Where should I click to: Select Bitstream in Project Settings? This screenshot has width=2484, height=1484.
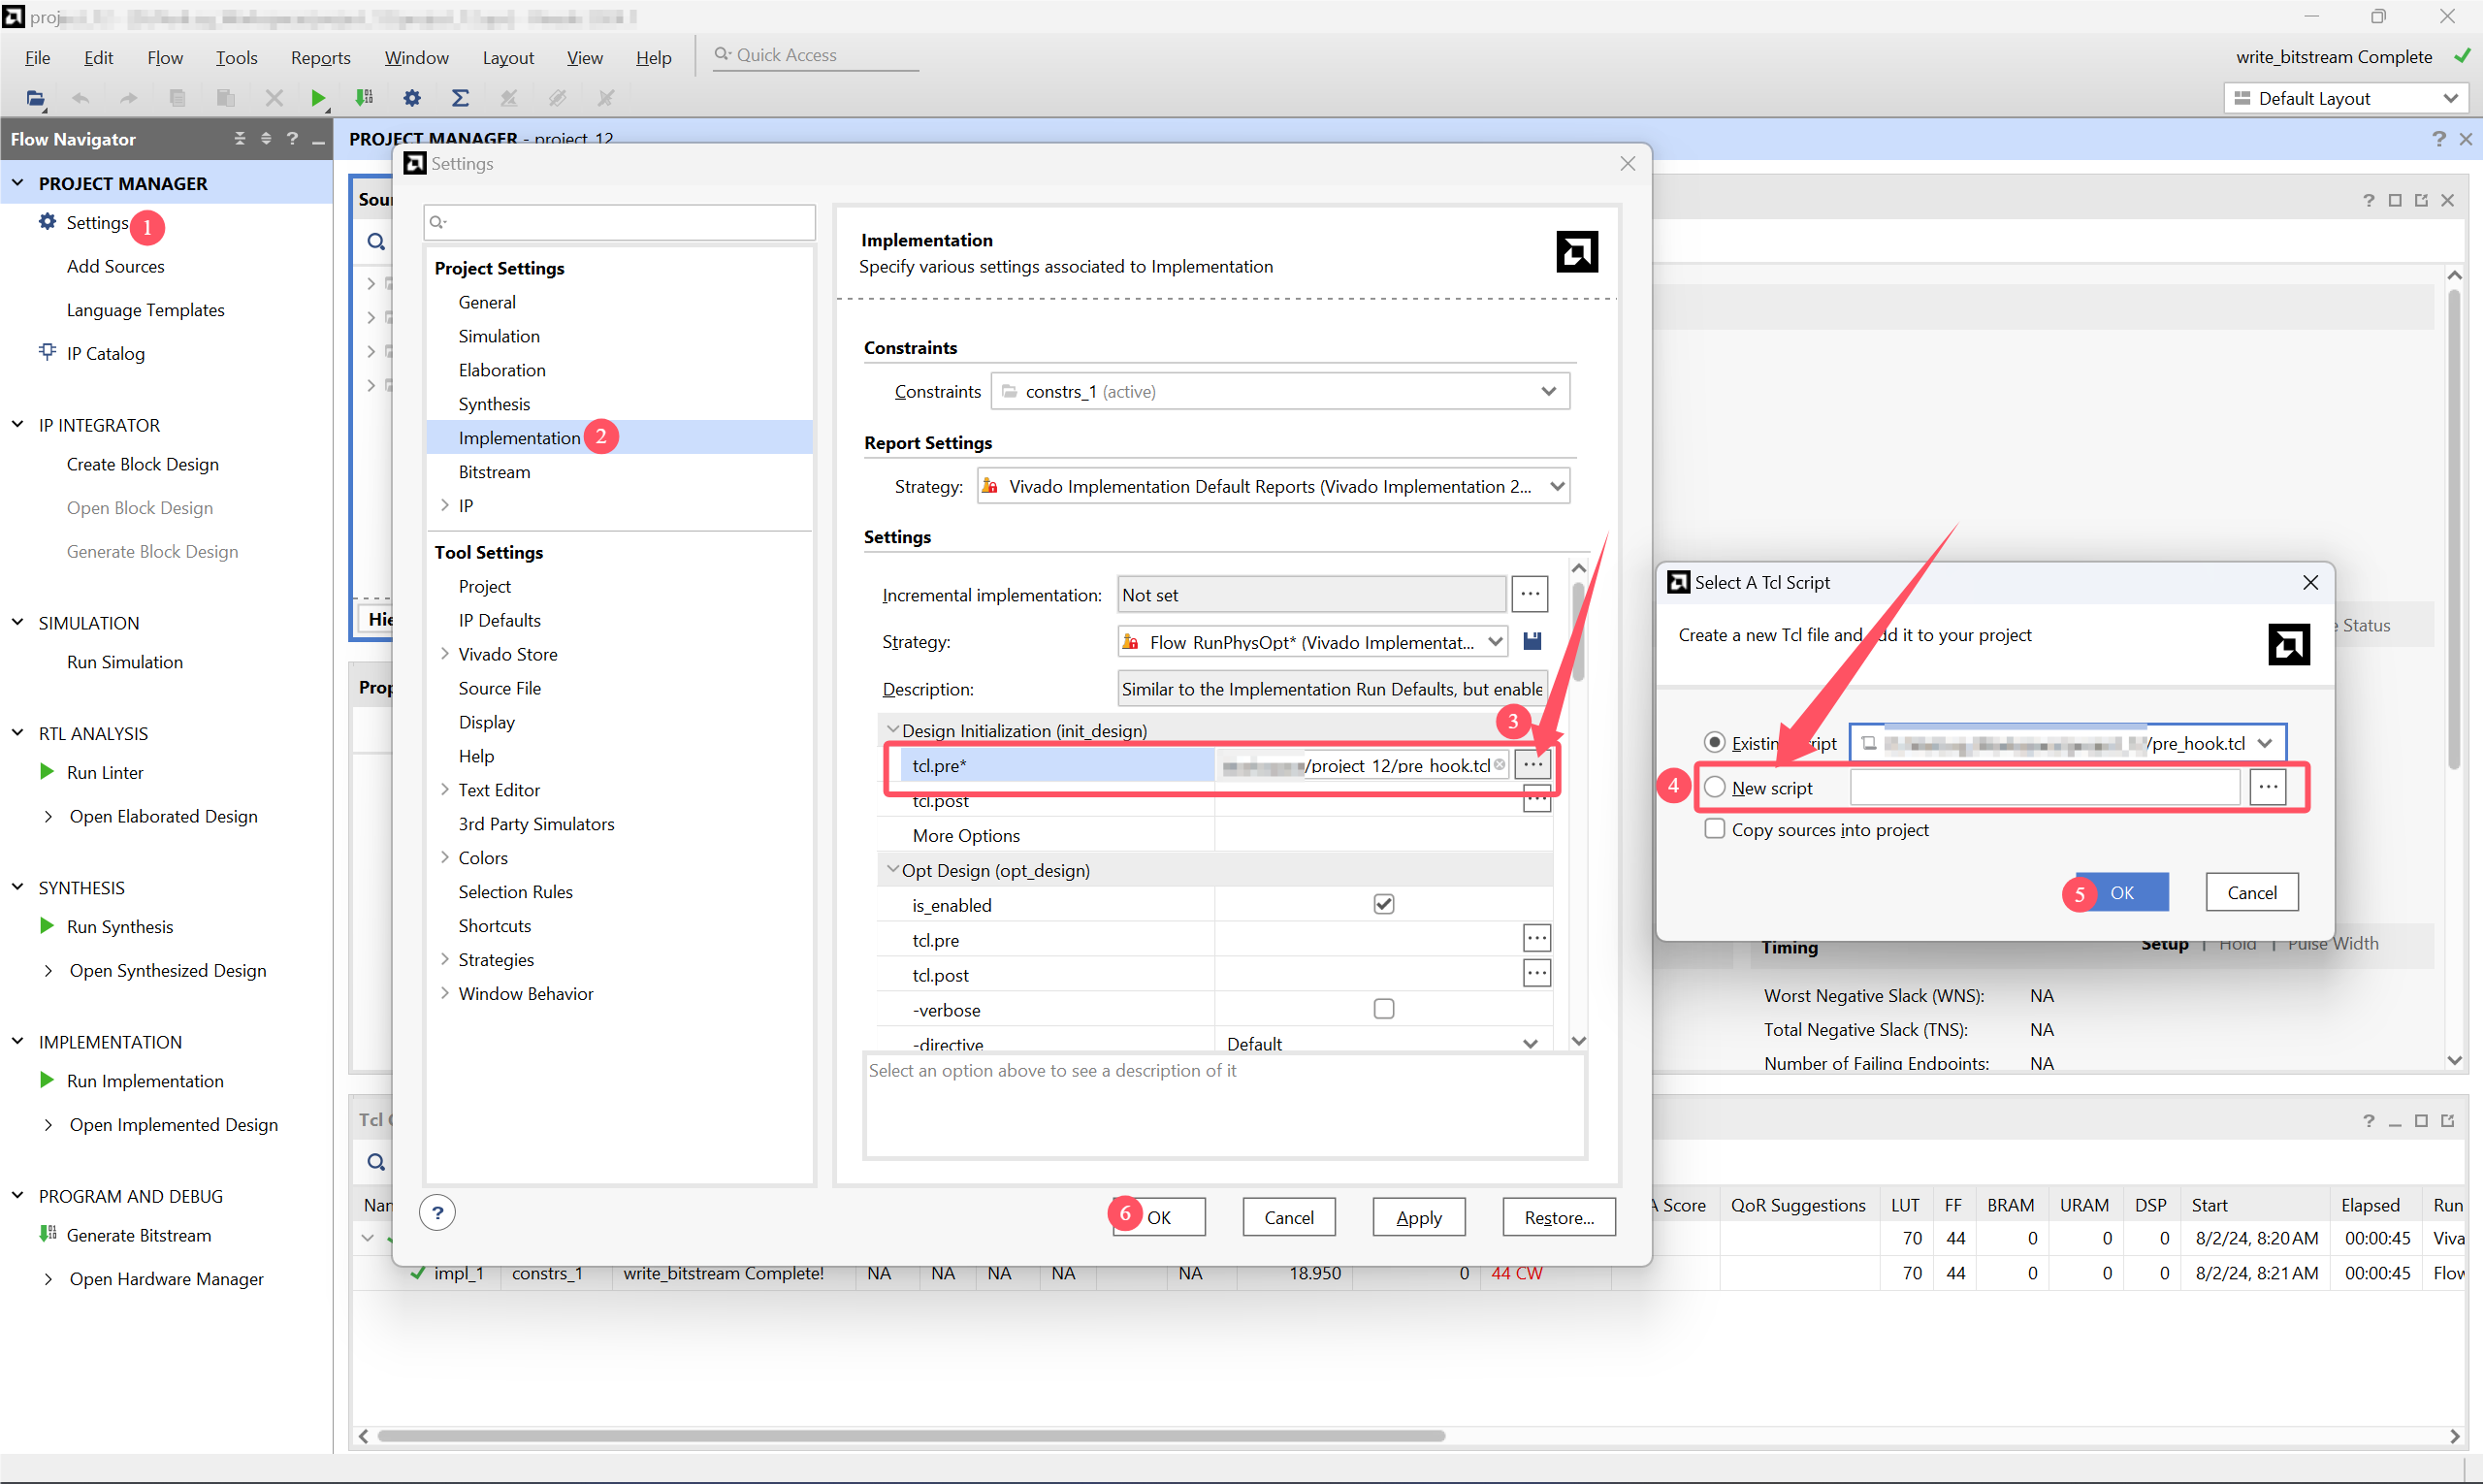(x=494, y=472)
